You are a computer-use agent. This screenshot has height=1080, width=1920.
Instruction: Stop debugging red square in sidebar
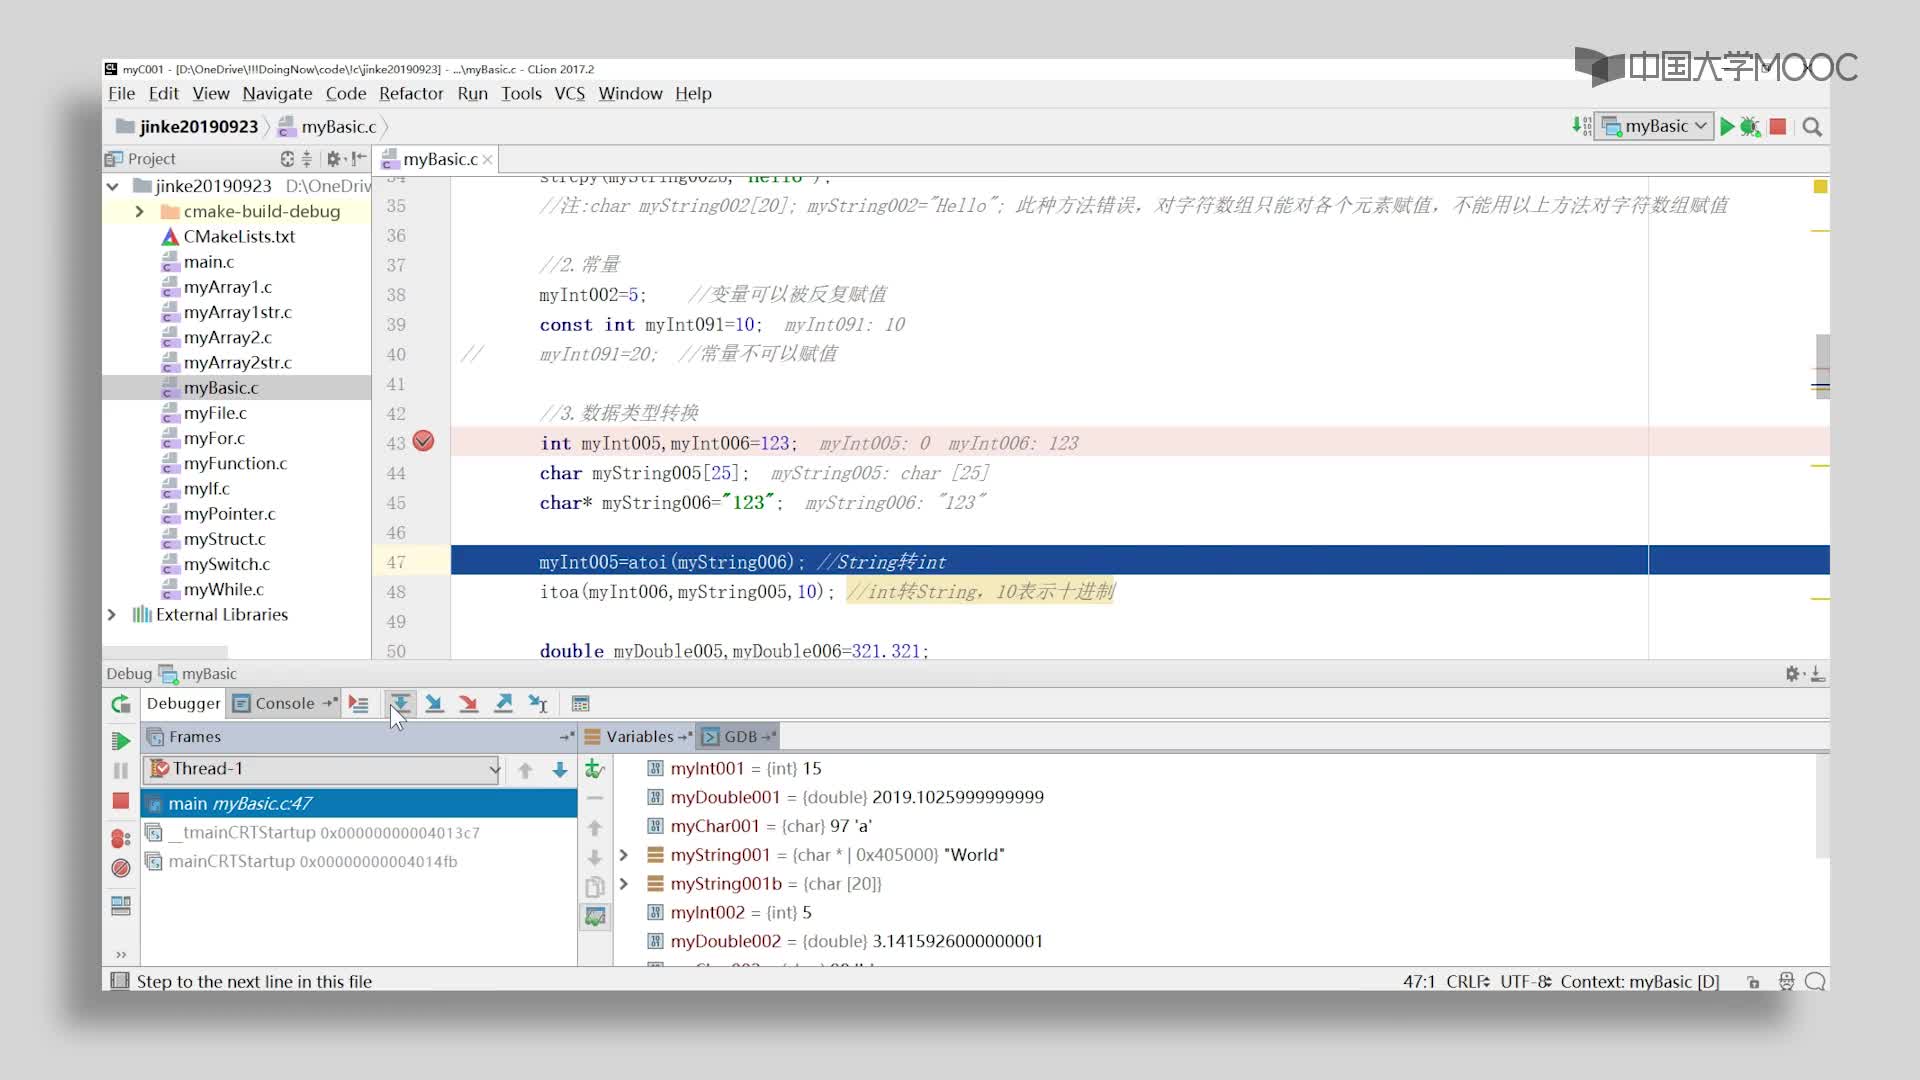click(x=121, y=801)
